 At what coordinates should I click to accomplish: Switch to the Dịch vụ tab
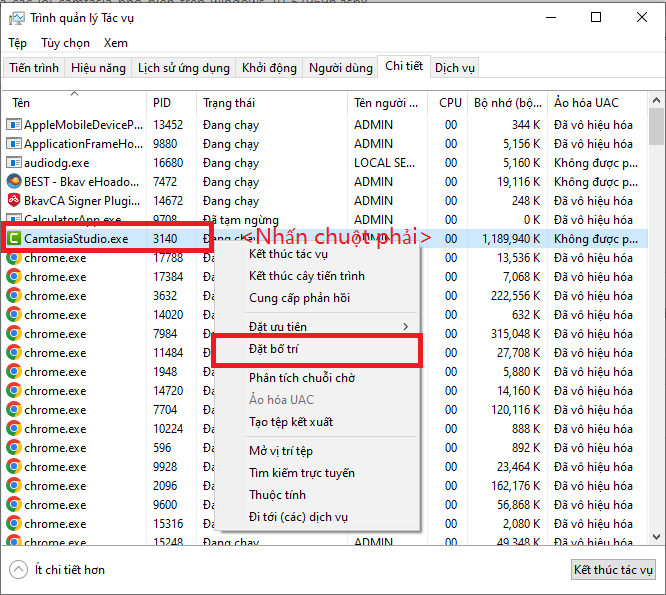(x=454, y=68)
